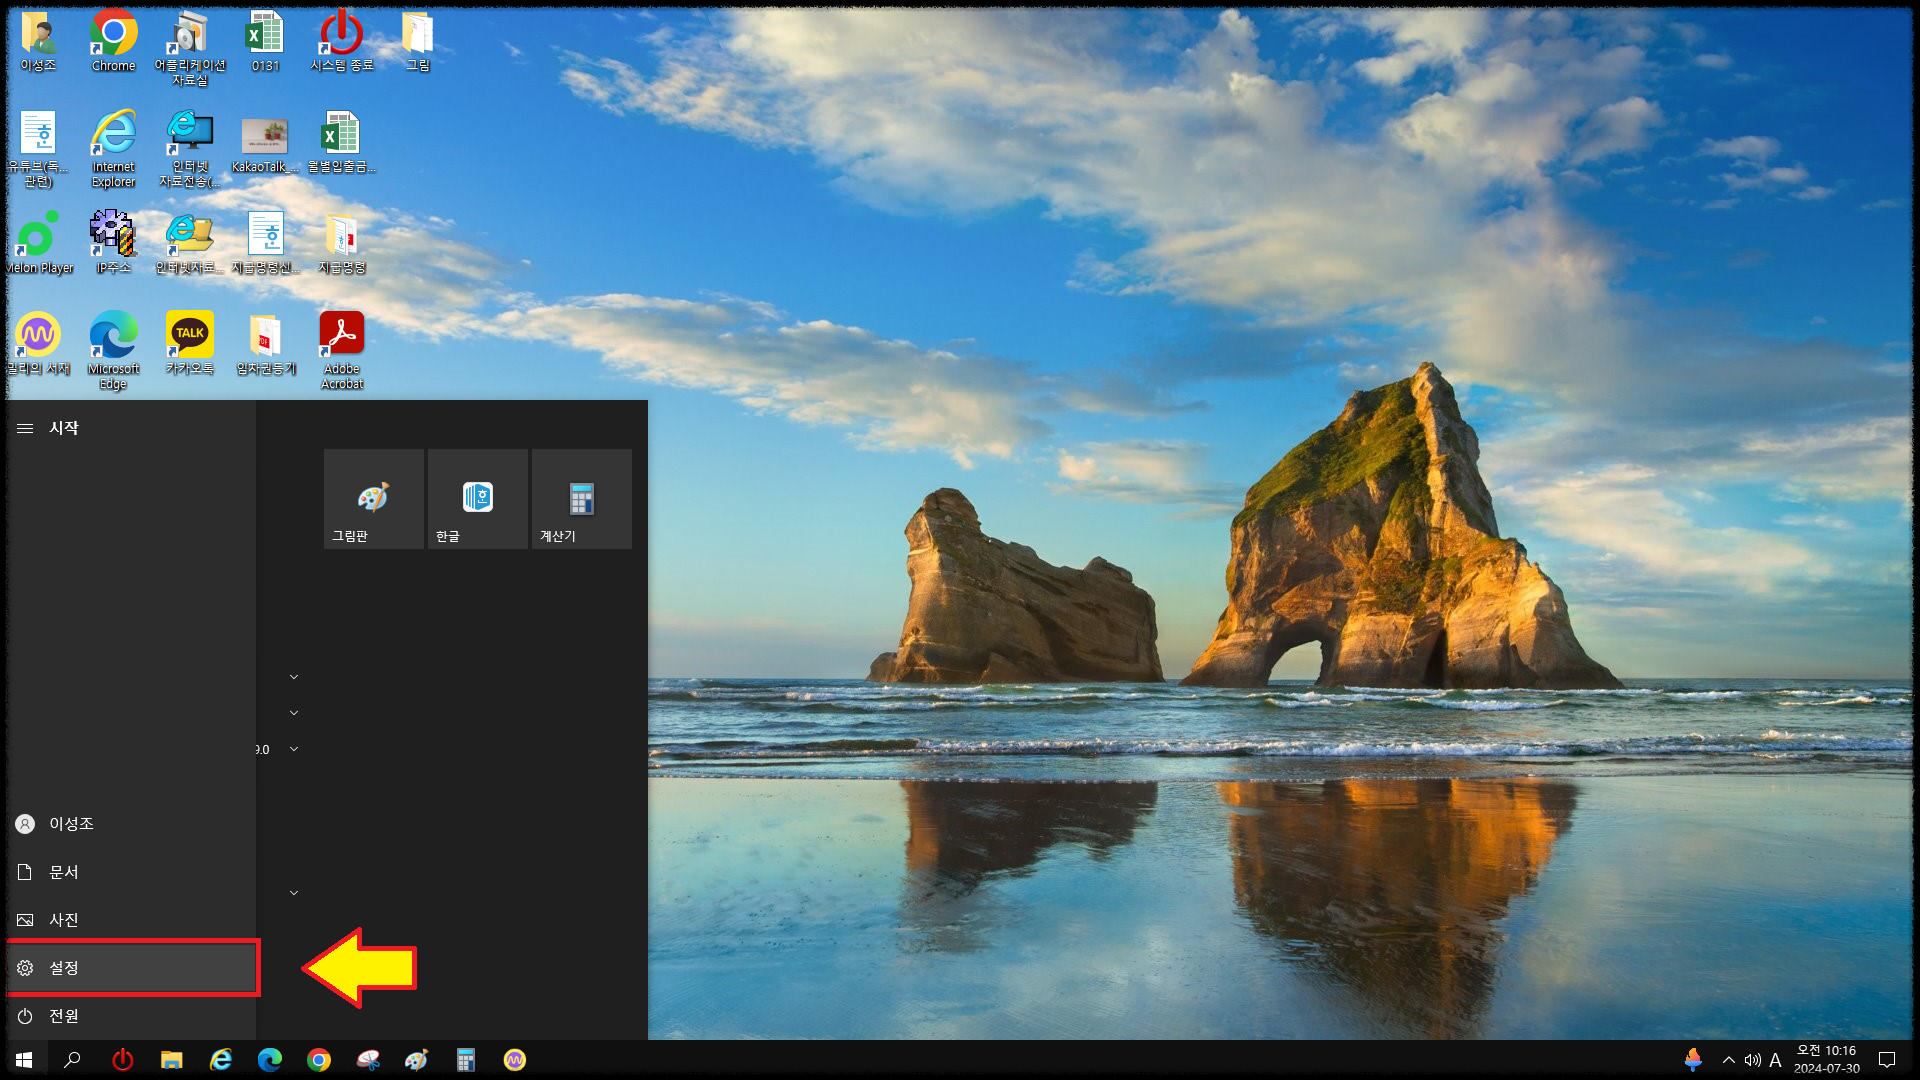Open 문서 documents shortcut
The image size is (1920, 1080).
[63, 872]
